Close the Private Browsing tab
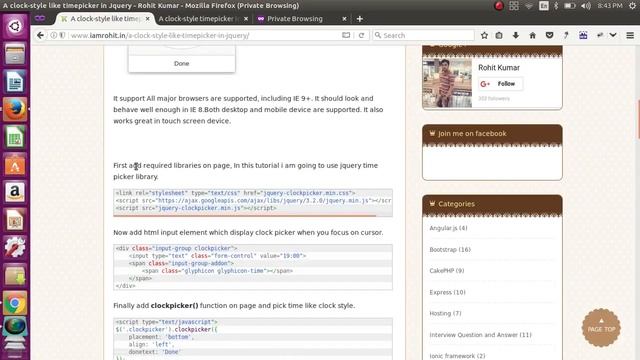 344,19
